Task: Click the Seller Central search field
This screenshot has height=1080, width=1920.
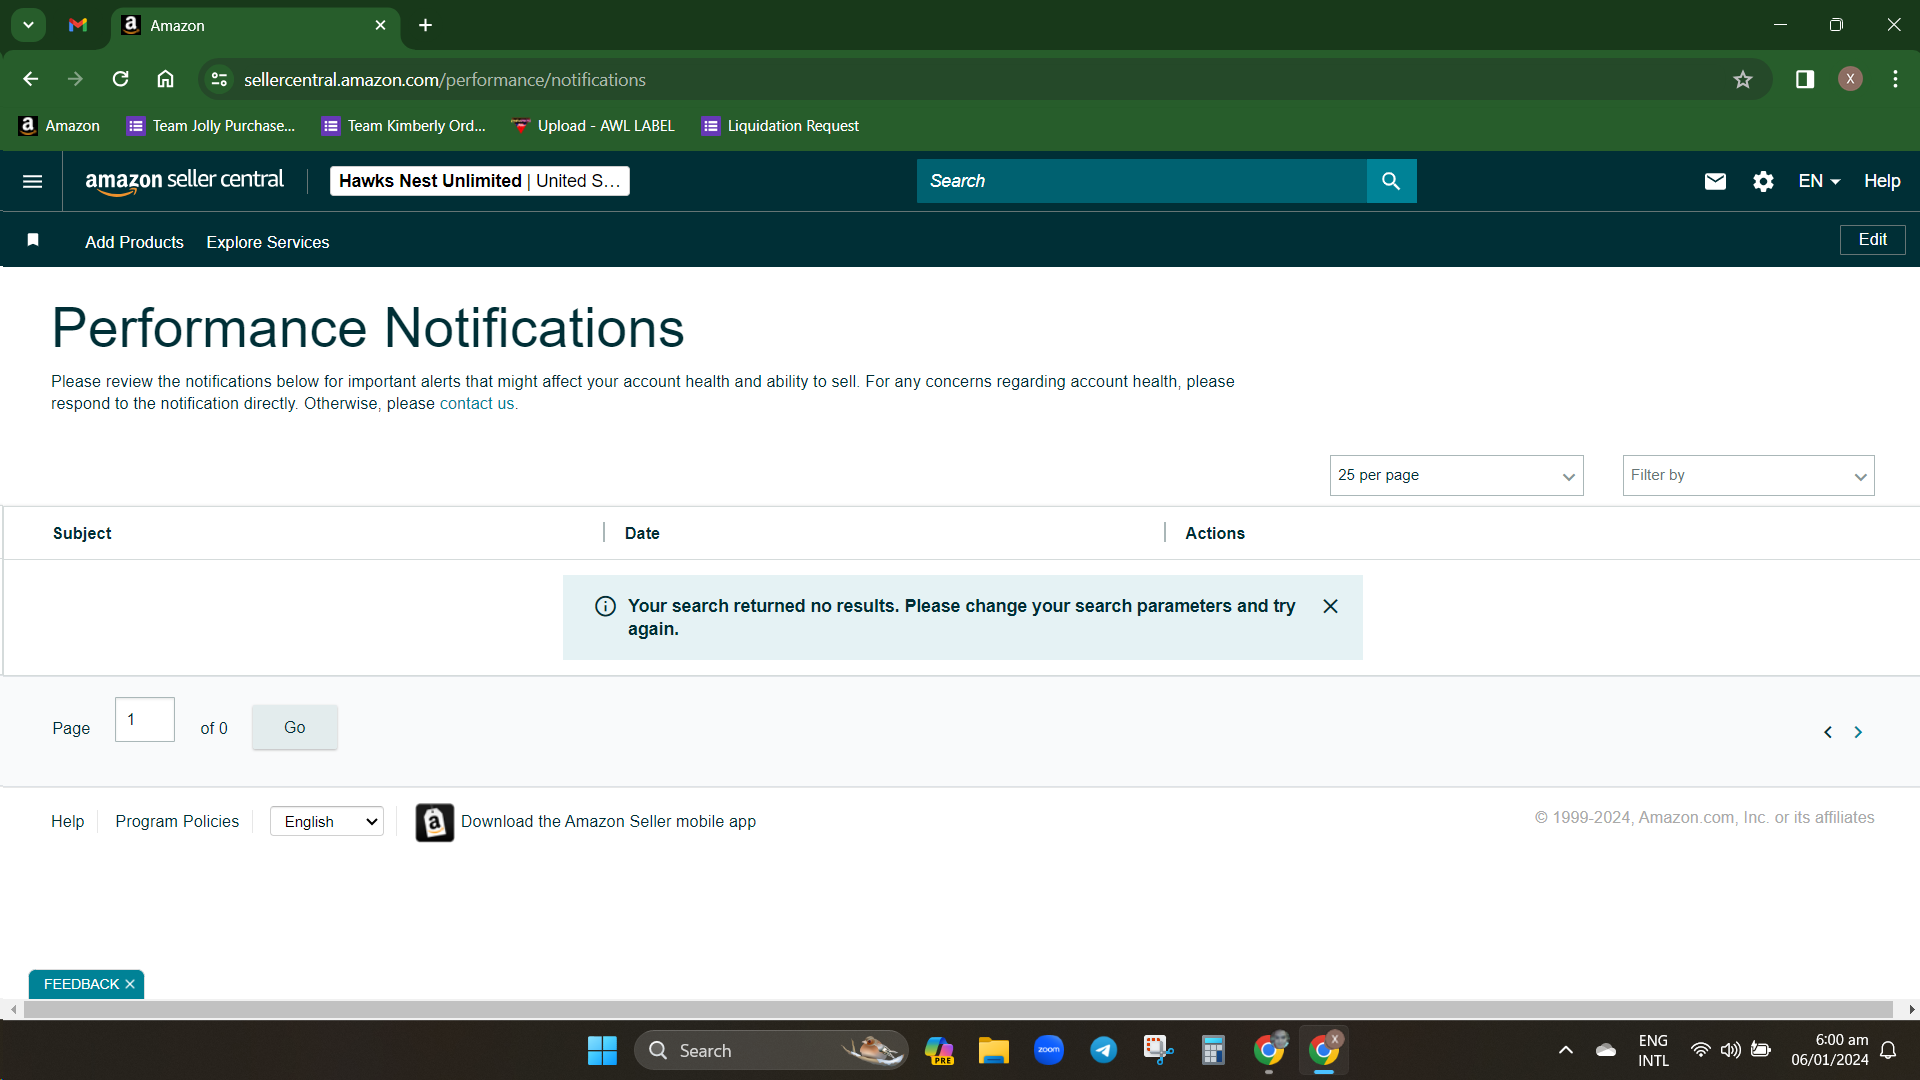Action: [1142, 181]
